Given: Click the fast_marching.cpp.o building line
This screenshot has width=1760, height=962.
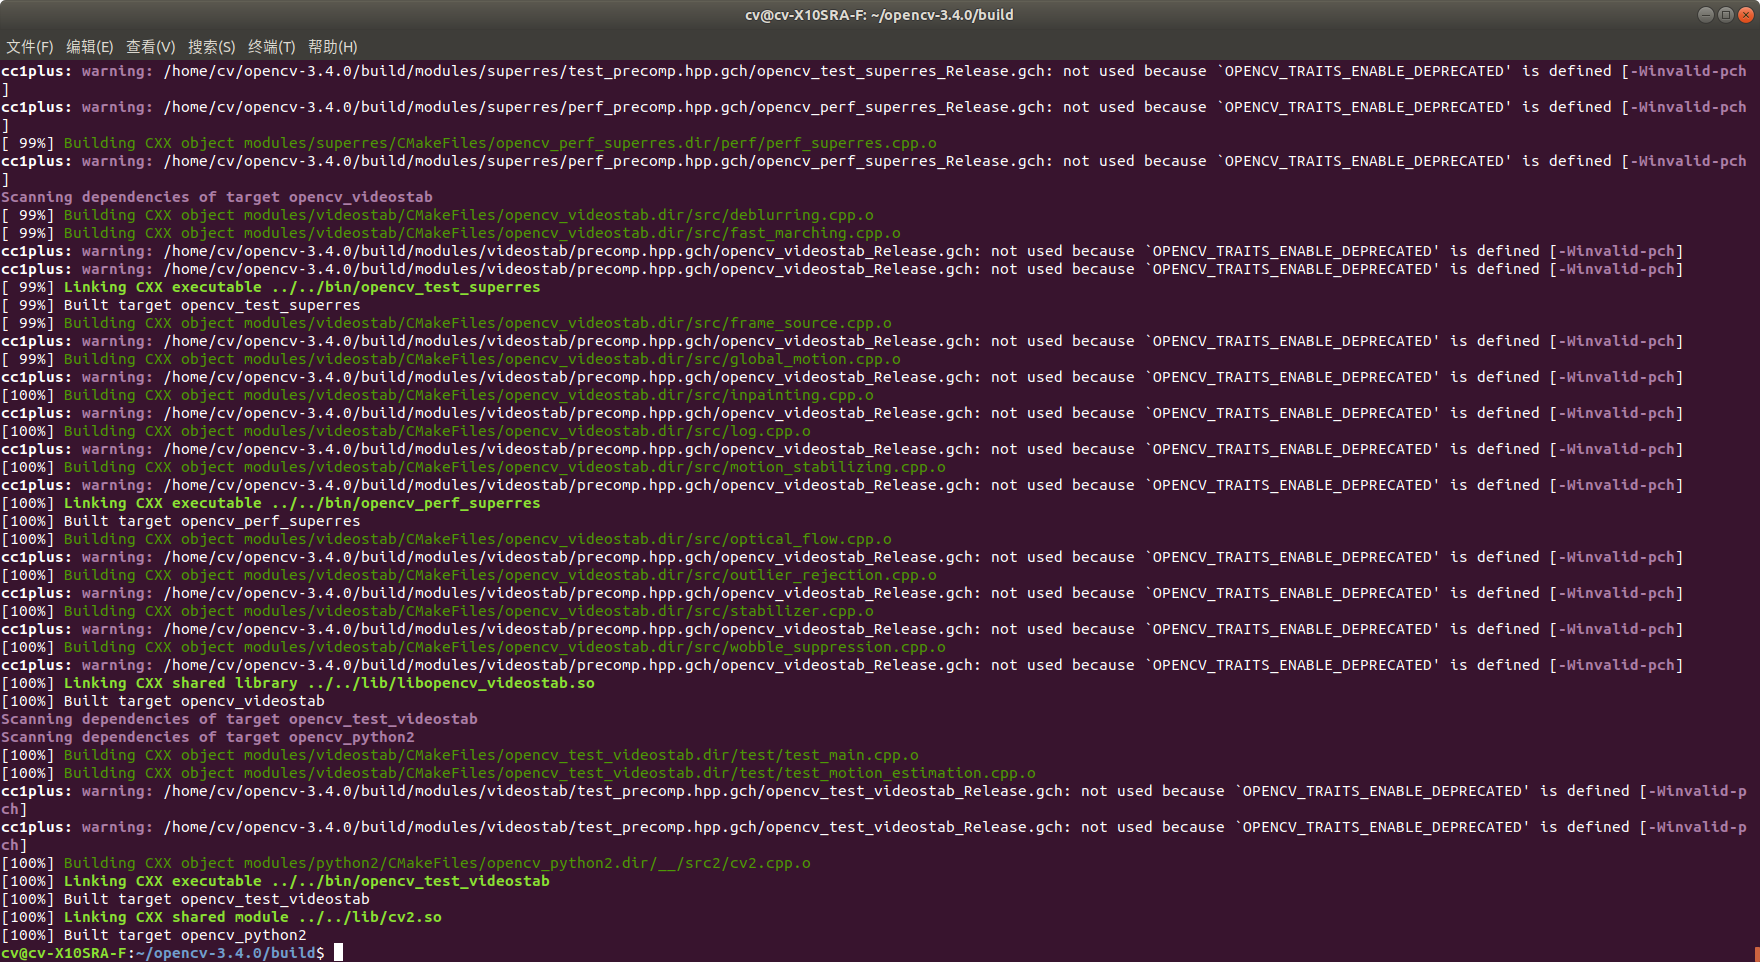Looking at the screenshot, I should pos(451,233).
